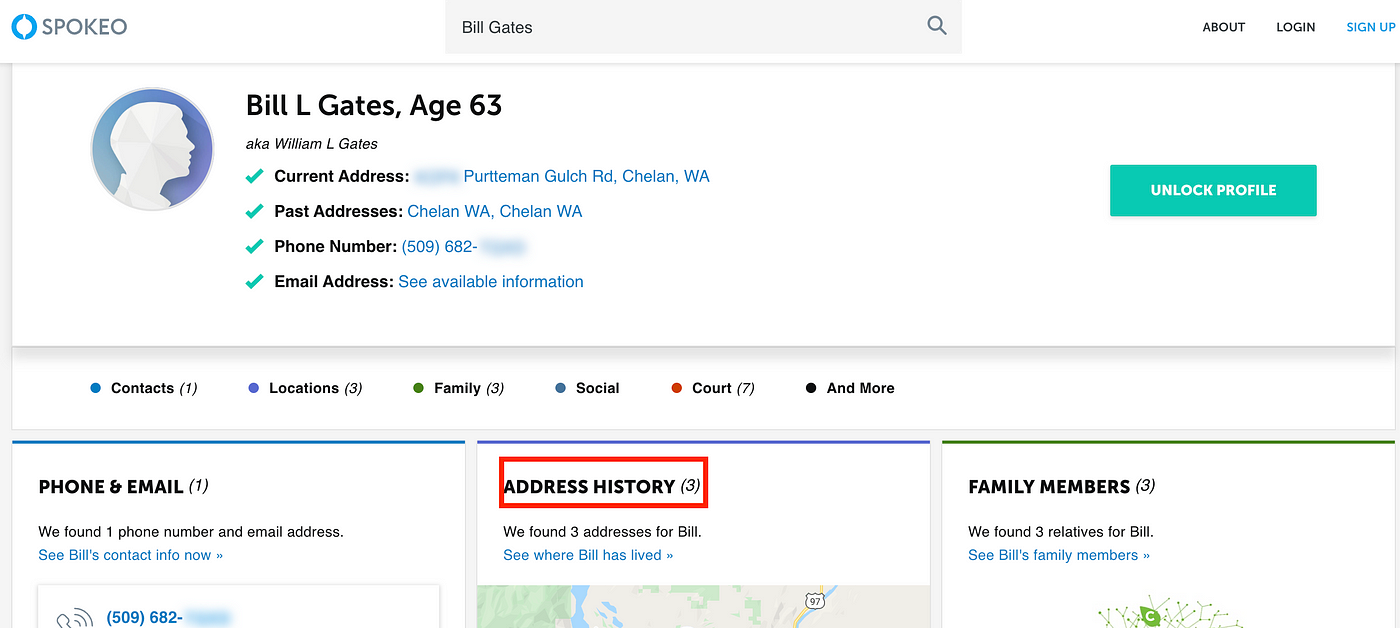This screenshot has height=628, width=1400.
Task: Select the And More tab
Action: click(x=850, y=388)
